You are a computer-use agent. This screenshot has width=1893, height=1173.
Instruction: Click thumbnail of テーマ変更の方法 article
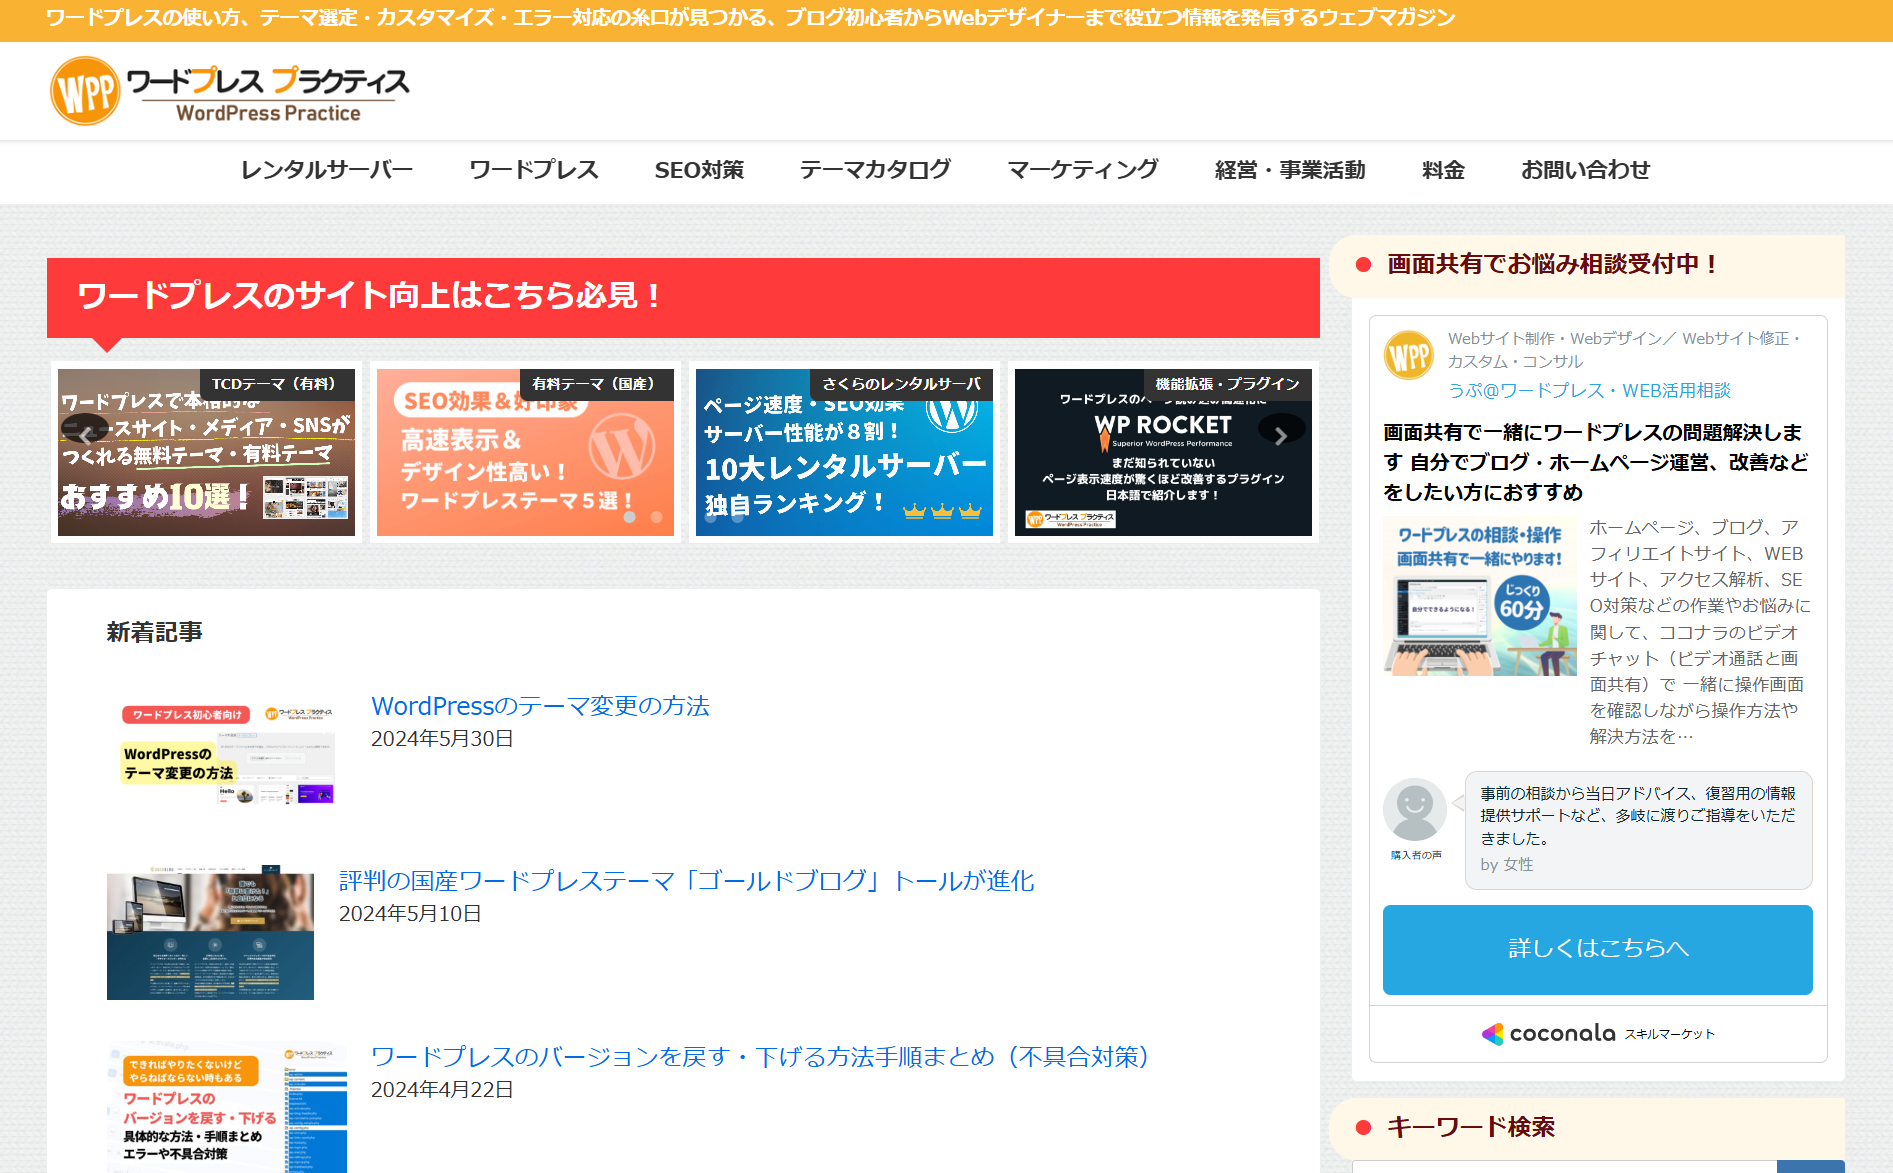click(x=227, y=755)
